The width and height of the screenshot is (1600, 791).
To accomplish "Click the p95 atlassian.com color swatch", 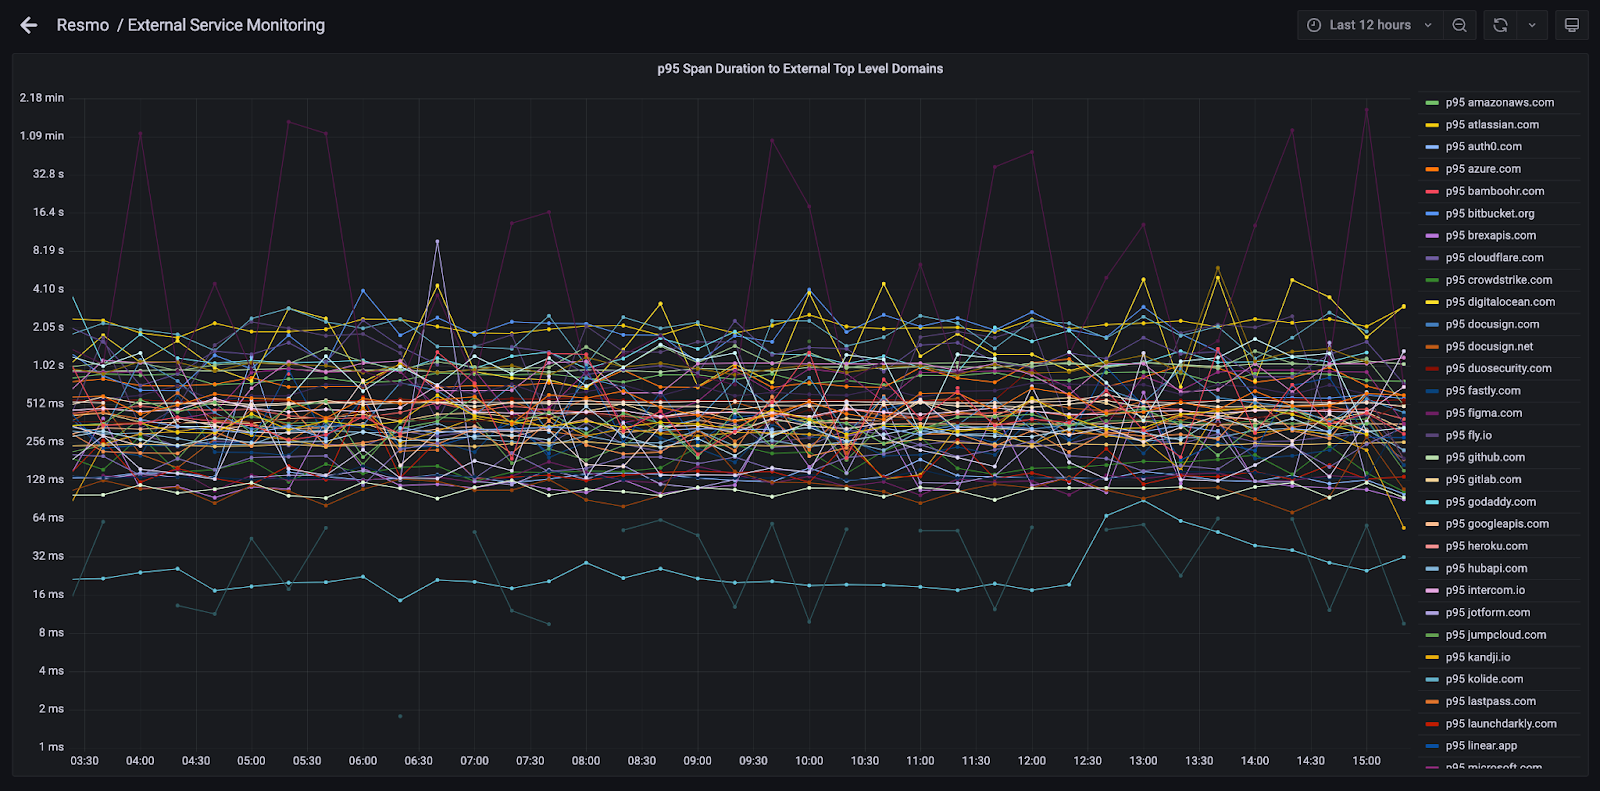I will pos(1432,125).
